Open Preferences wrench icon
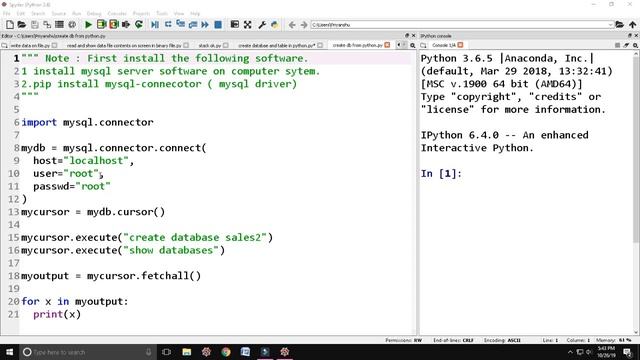The width and height of the screenshot is (640, 360). pos(262,25)
